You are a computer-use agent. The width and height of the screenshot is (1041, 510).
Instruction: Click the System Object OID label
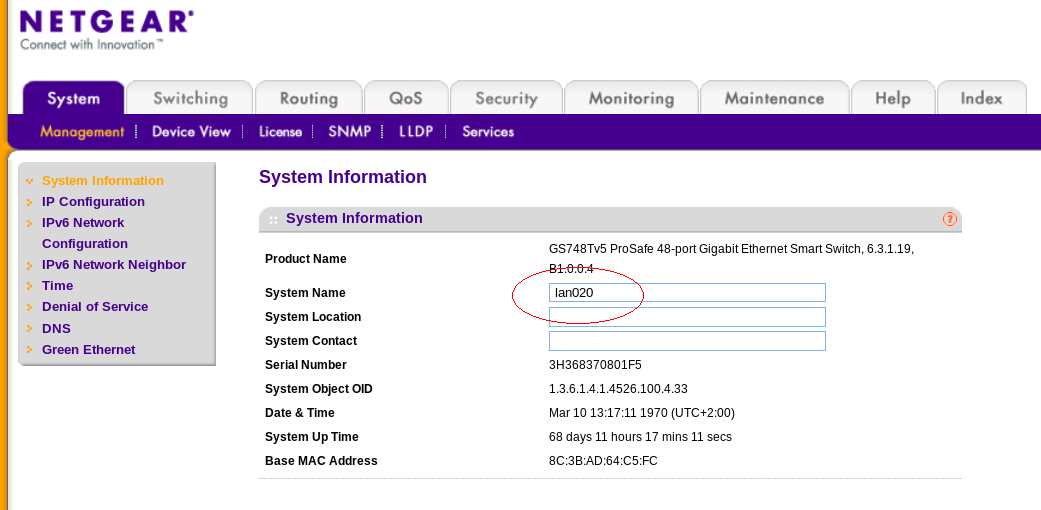[319, 388]
